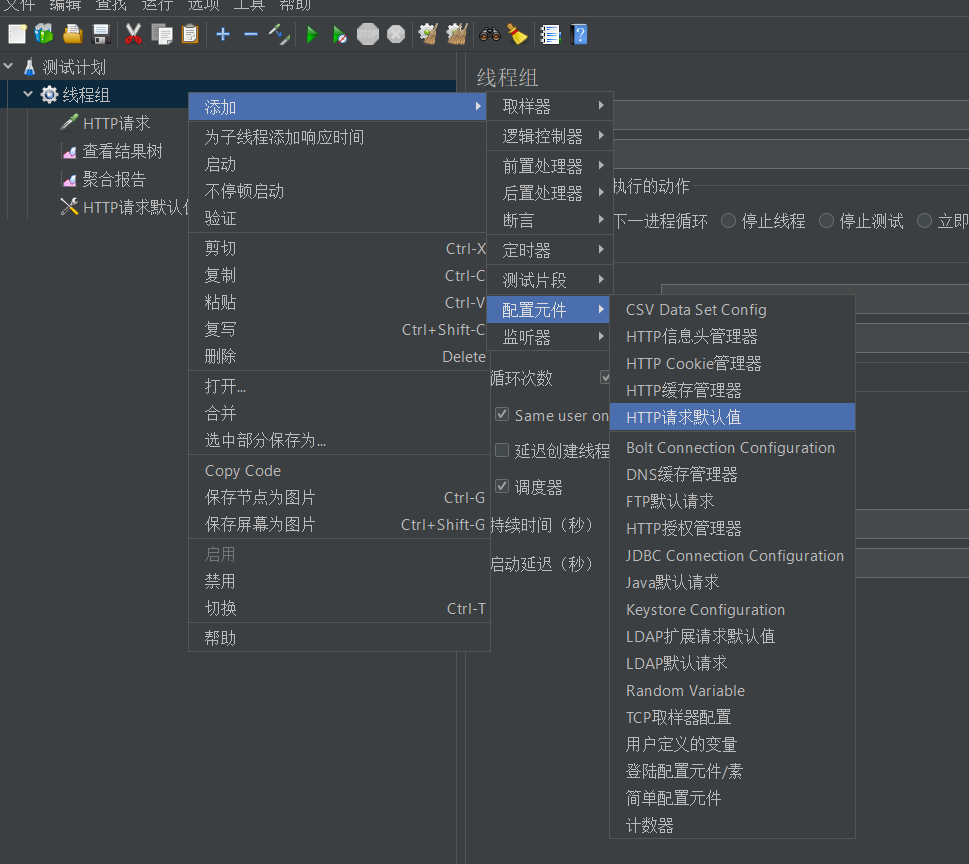Click the Start no pauses icon

339,34
